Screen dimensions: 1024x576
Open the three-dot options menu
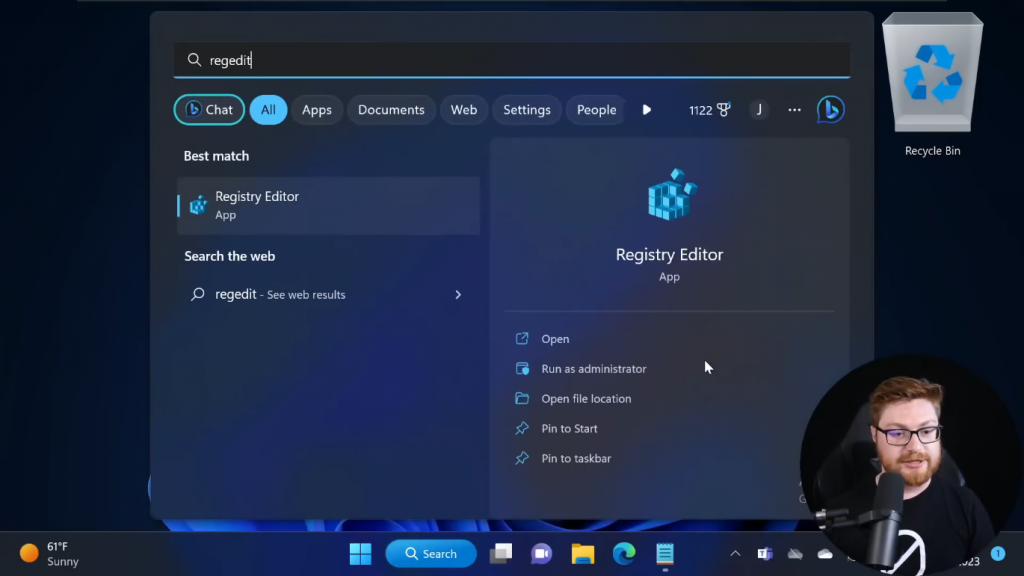click(x=794, y=110)
